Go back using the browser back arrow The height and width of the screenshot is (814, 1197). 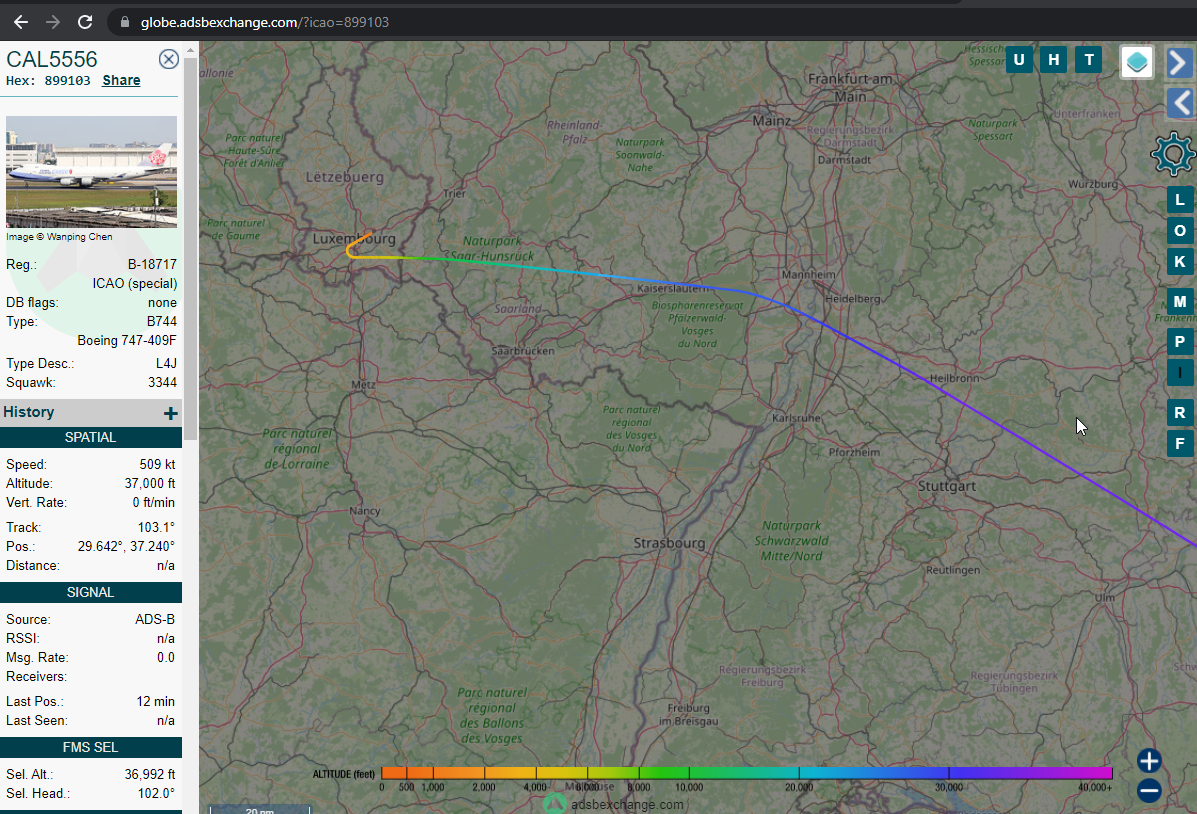click(x=21, y=22)
